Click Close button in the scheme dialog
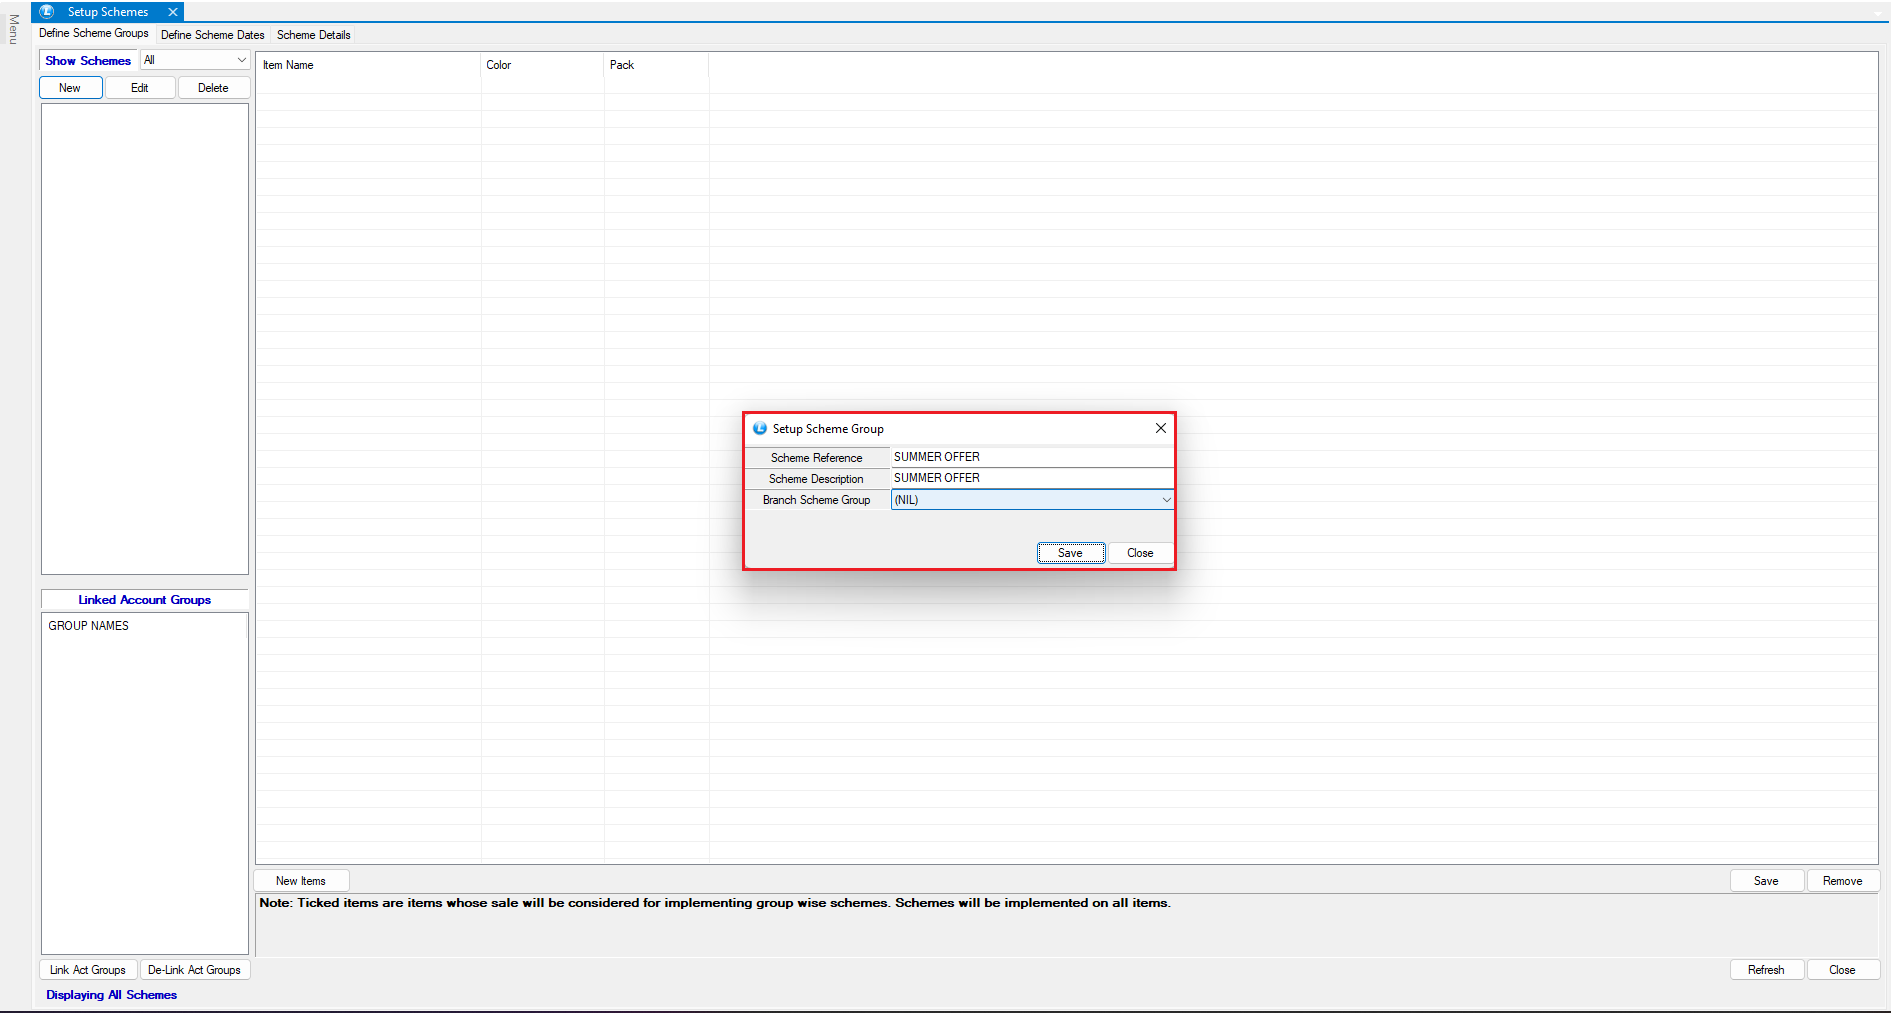This screenshot has width=1891, height=1013. tap(1140, 553)
